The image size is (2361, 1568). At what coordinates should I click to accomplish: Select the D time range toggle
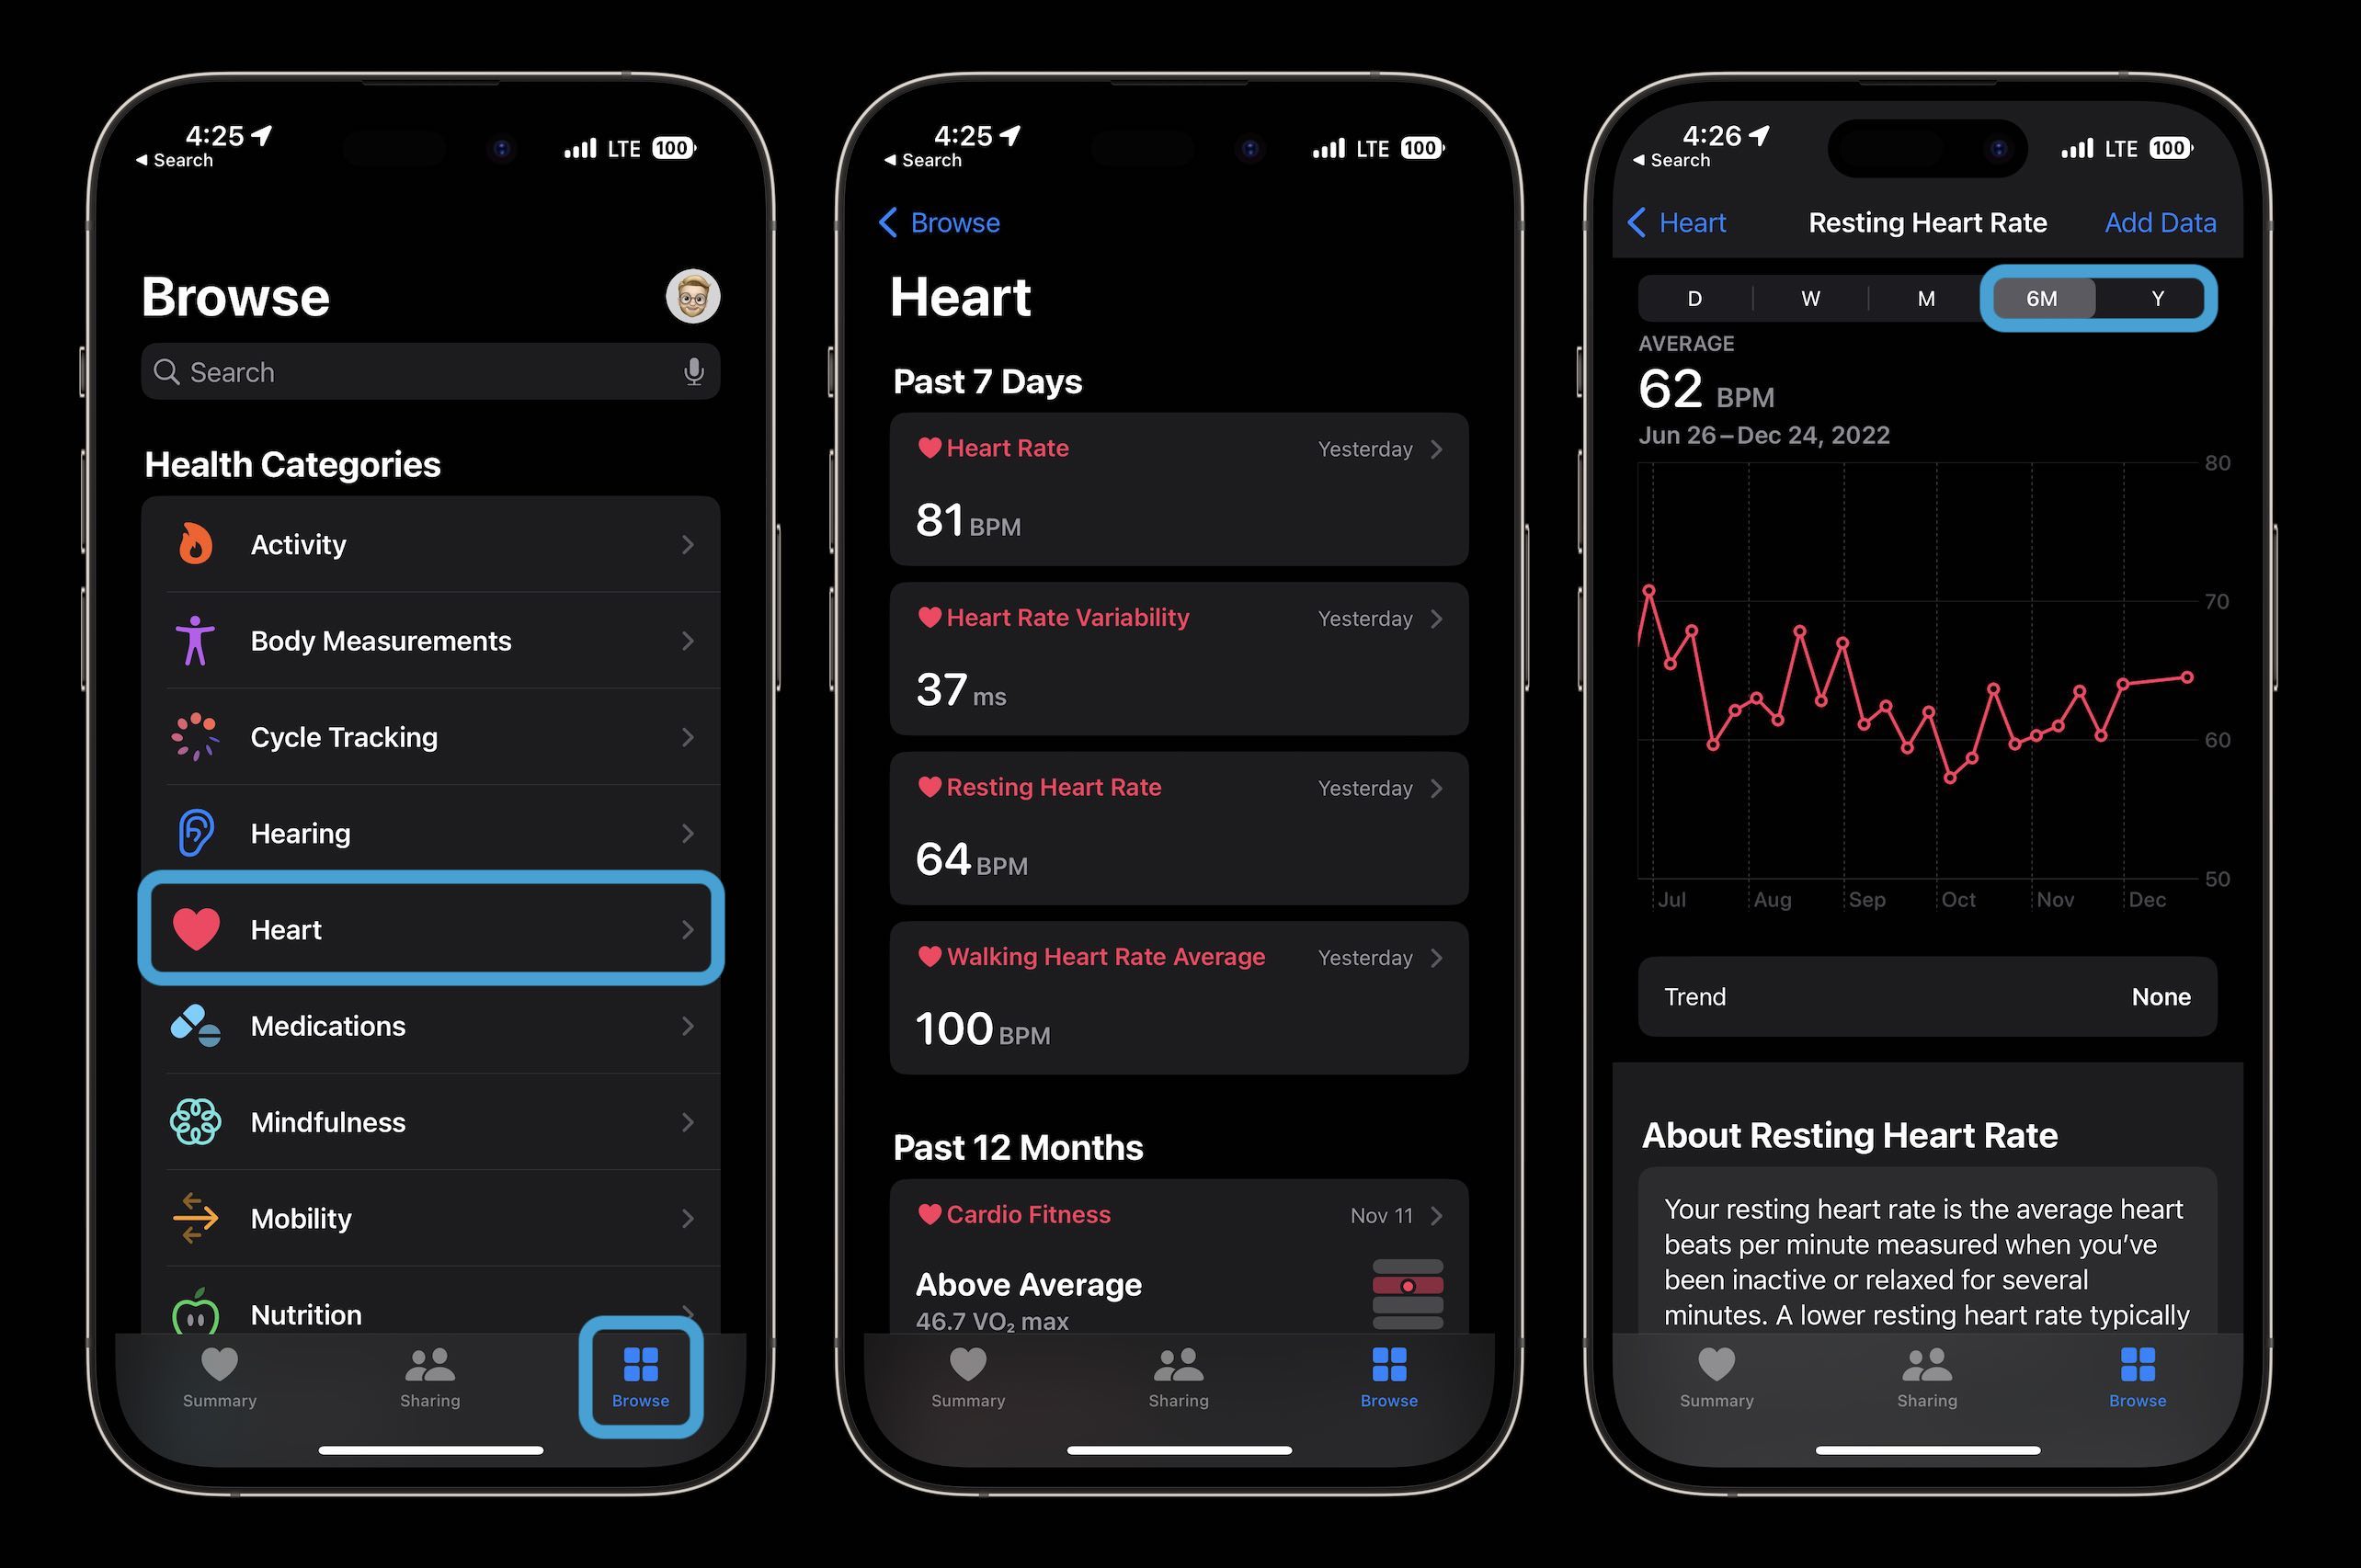coord(1693,298)
